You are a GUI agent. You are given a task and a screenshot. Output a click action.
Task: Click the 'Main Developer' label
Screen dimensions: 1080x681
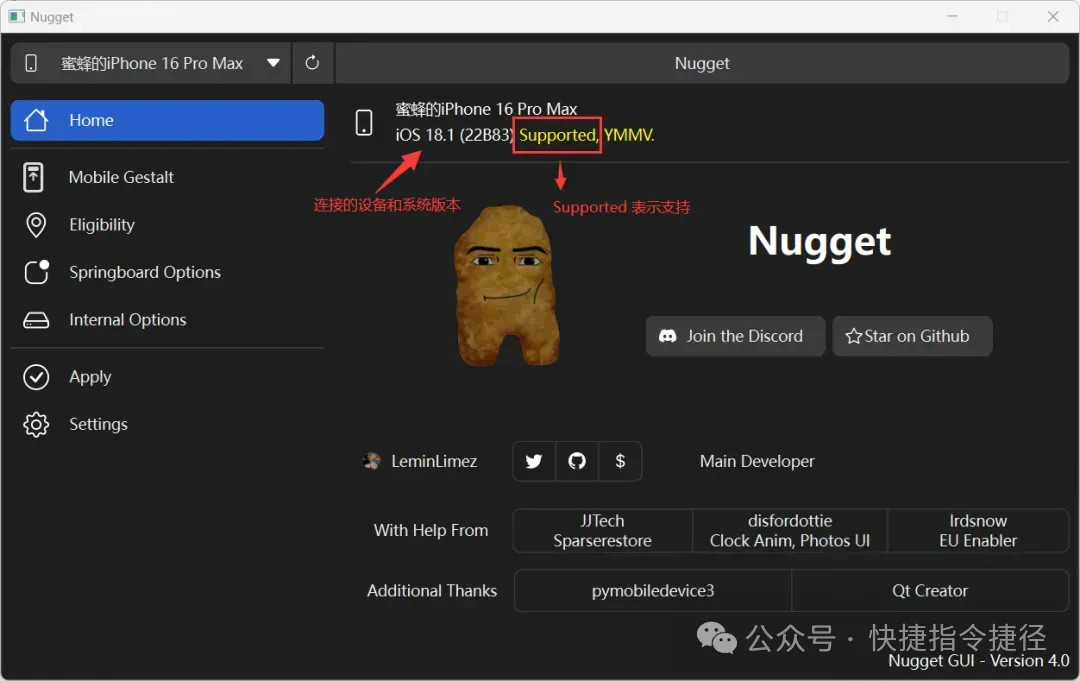(x=757, y=461)
